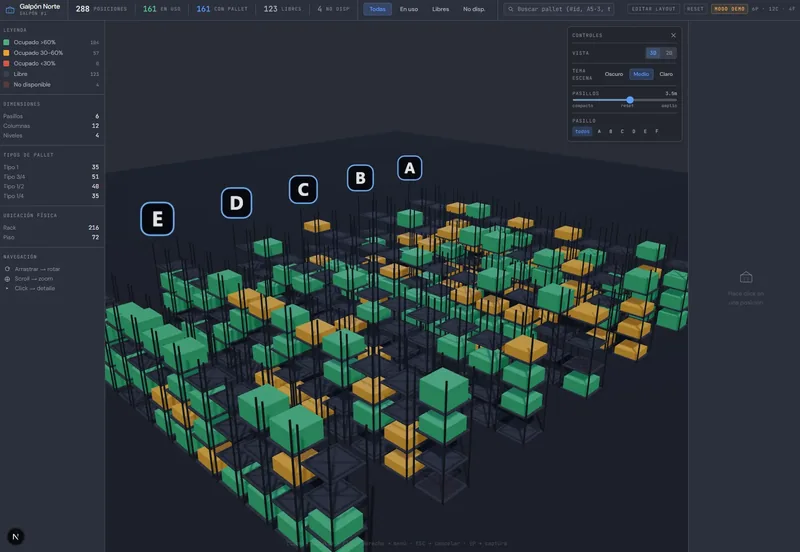Click the Tipo 1/2 pallet type row
The width and height of the screenshot is (800, 552).
click(x=51, y=186)
